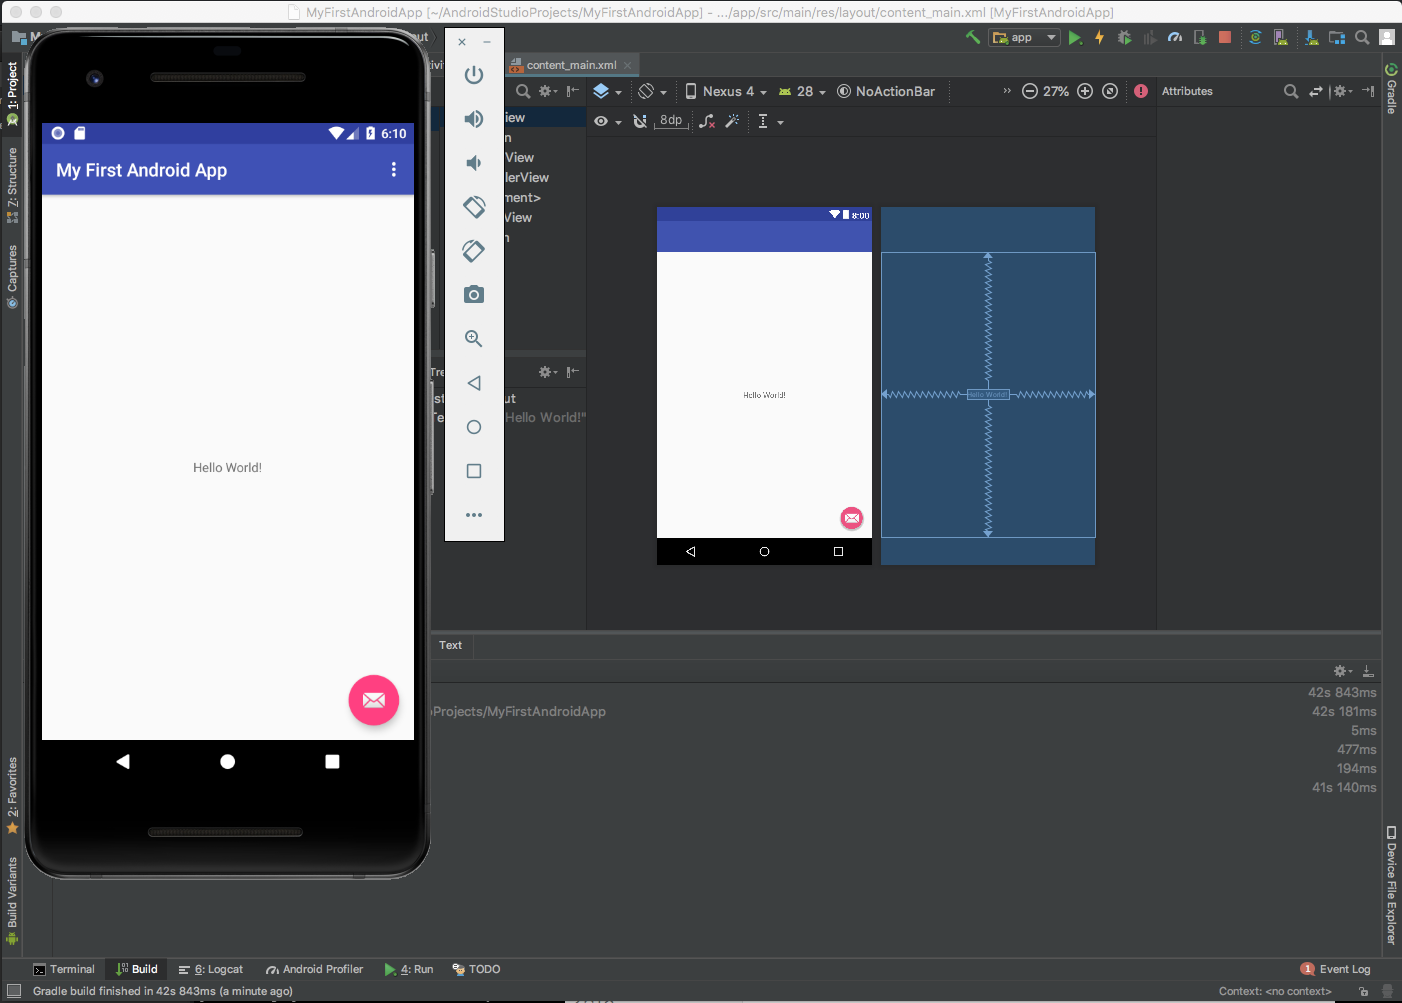Open the orientation for preview dropdown
1402x1003 pixels.
pyautogui.click(x=653, y=91)
